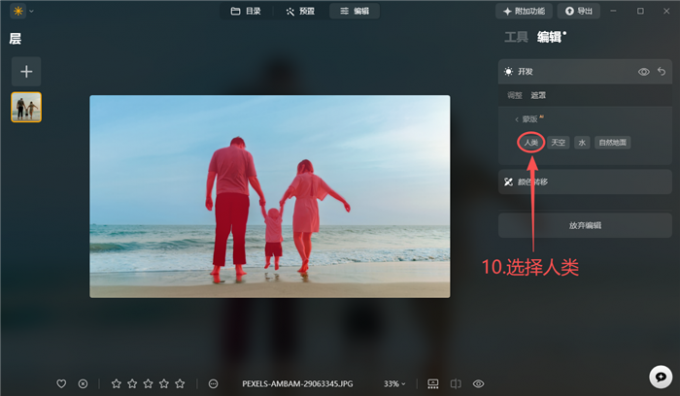Open the 33% zoom dropdown
Viewport: 680px width, 396px height.
(394, 383)
